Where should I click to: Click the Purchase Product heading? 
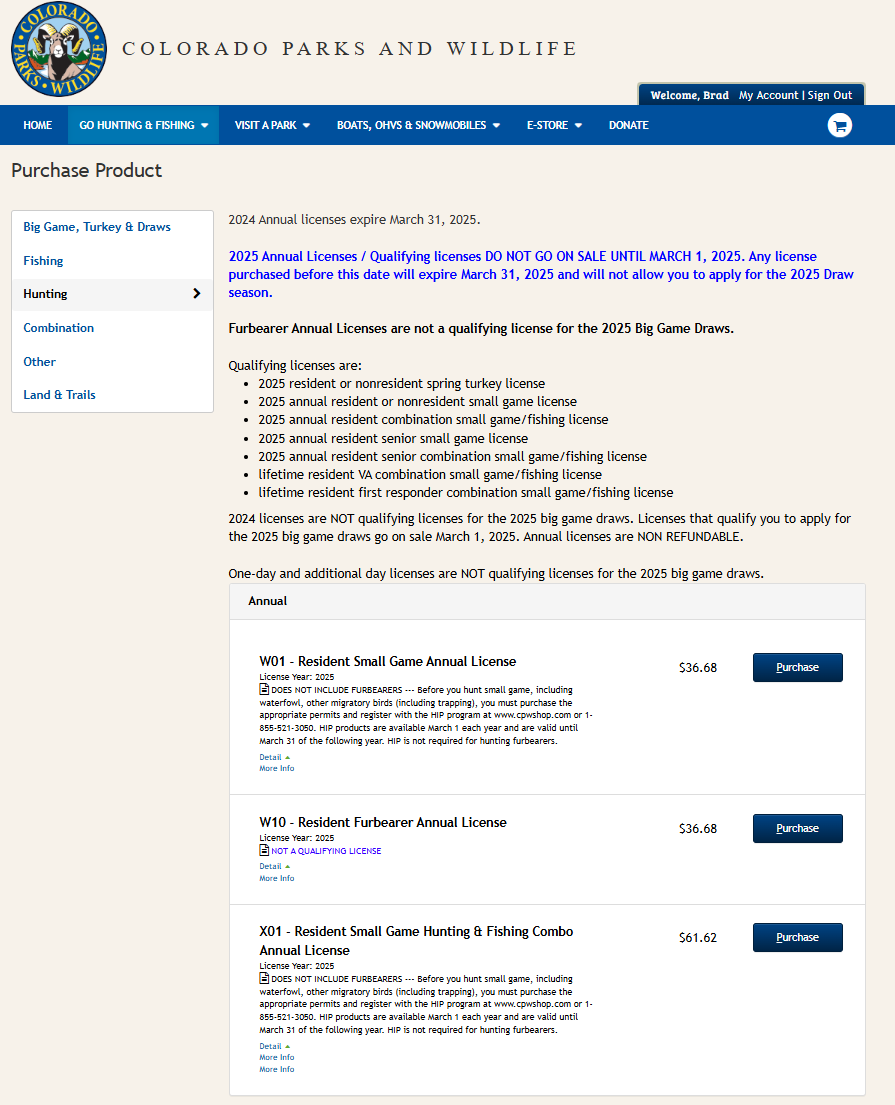click(87, 171)
